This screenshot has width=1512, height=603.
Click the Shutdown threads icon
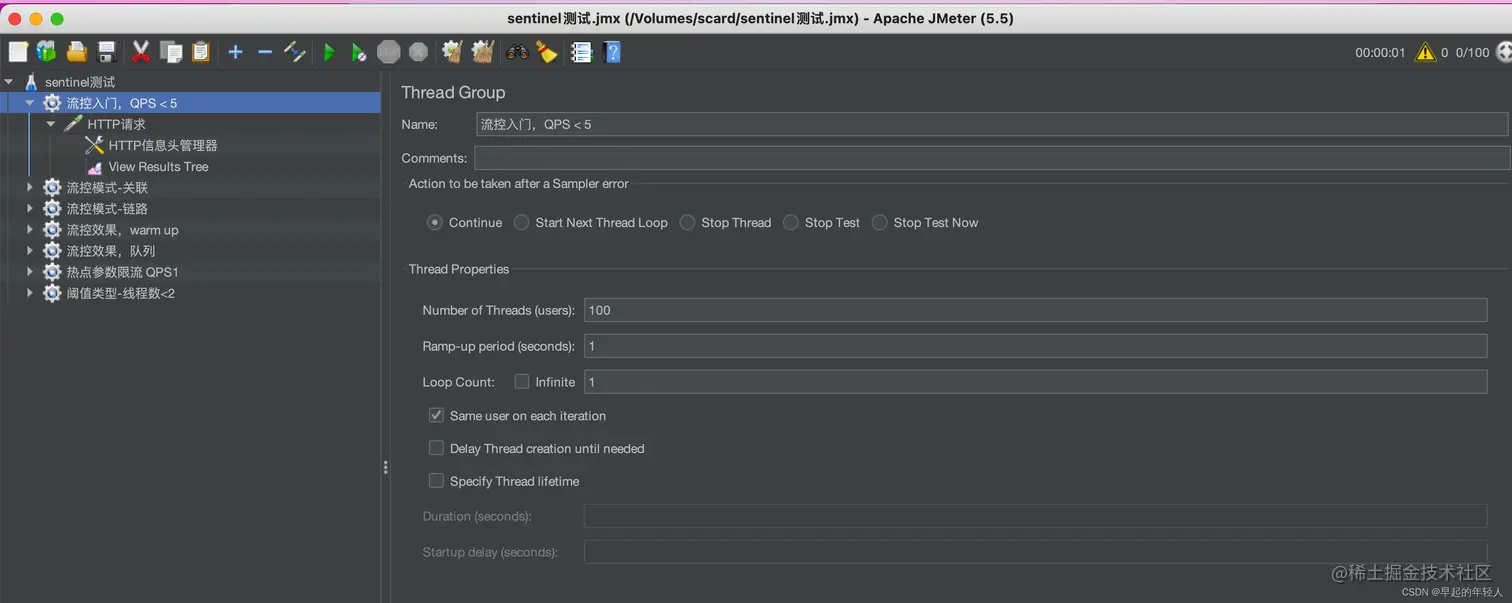tap(418, 52)
